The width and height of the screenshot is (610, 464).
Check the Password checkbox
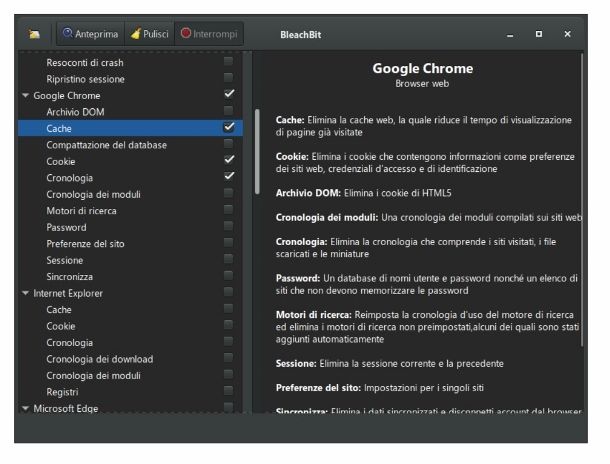click(x=229, y=226)
